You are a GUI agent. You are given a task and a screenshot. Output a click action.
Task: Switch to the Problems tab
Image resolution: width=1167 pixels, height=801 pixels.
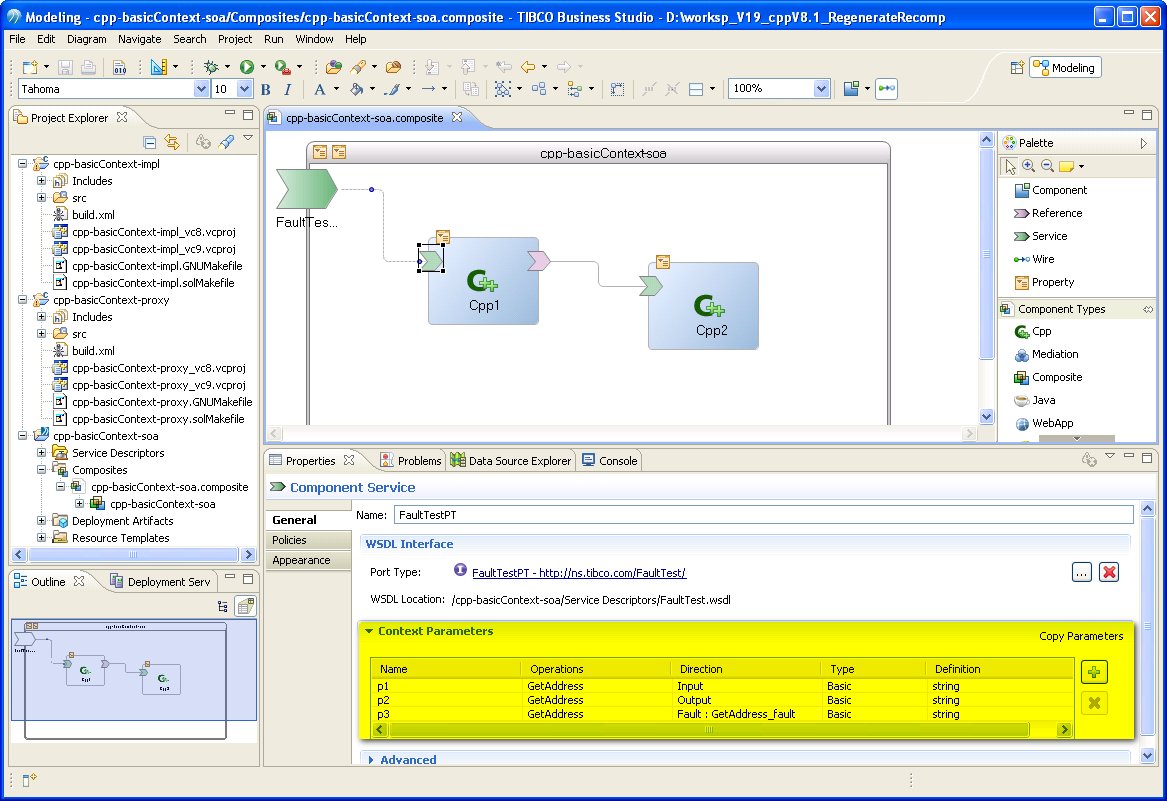[410, 461]
